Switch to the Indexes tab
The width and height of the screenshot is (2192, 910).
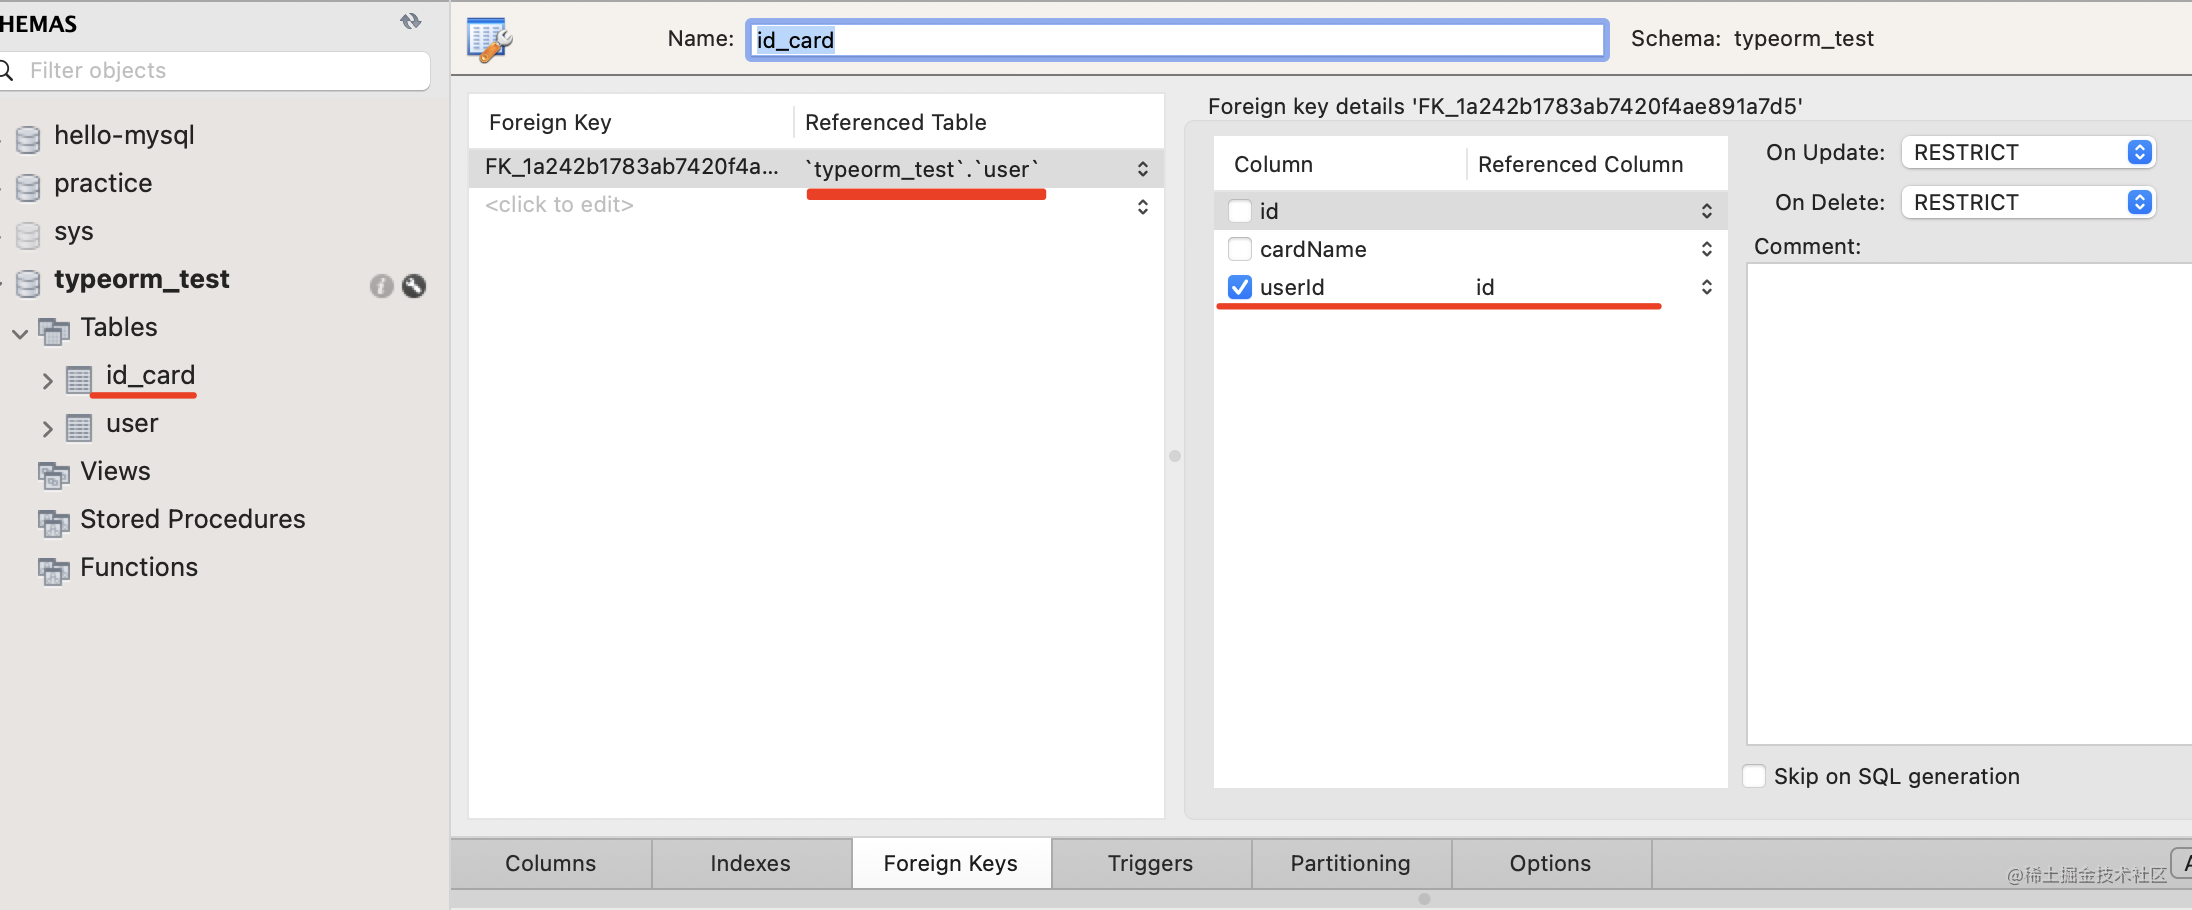750,863
